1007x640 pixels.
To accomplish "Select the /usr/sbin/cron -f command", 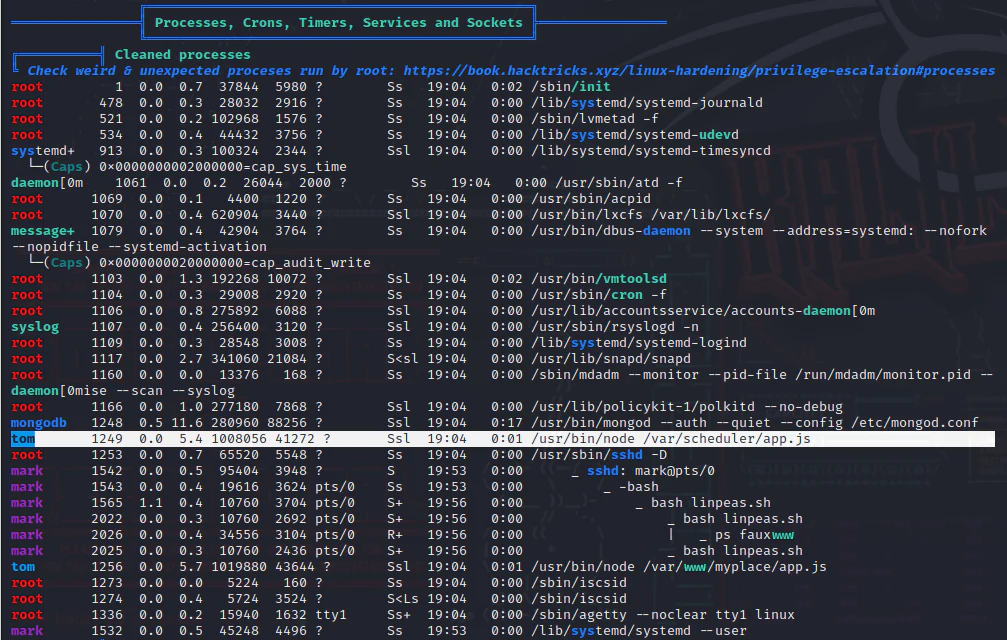I will tap(599, 295).
